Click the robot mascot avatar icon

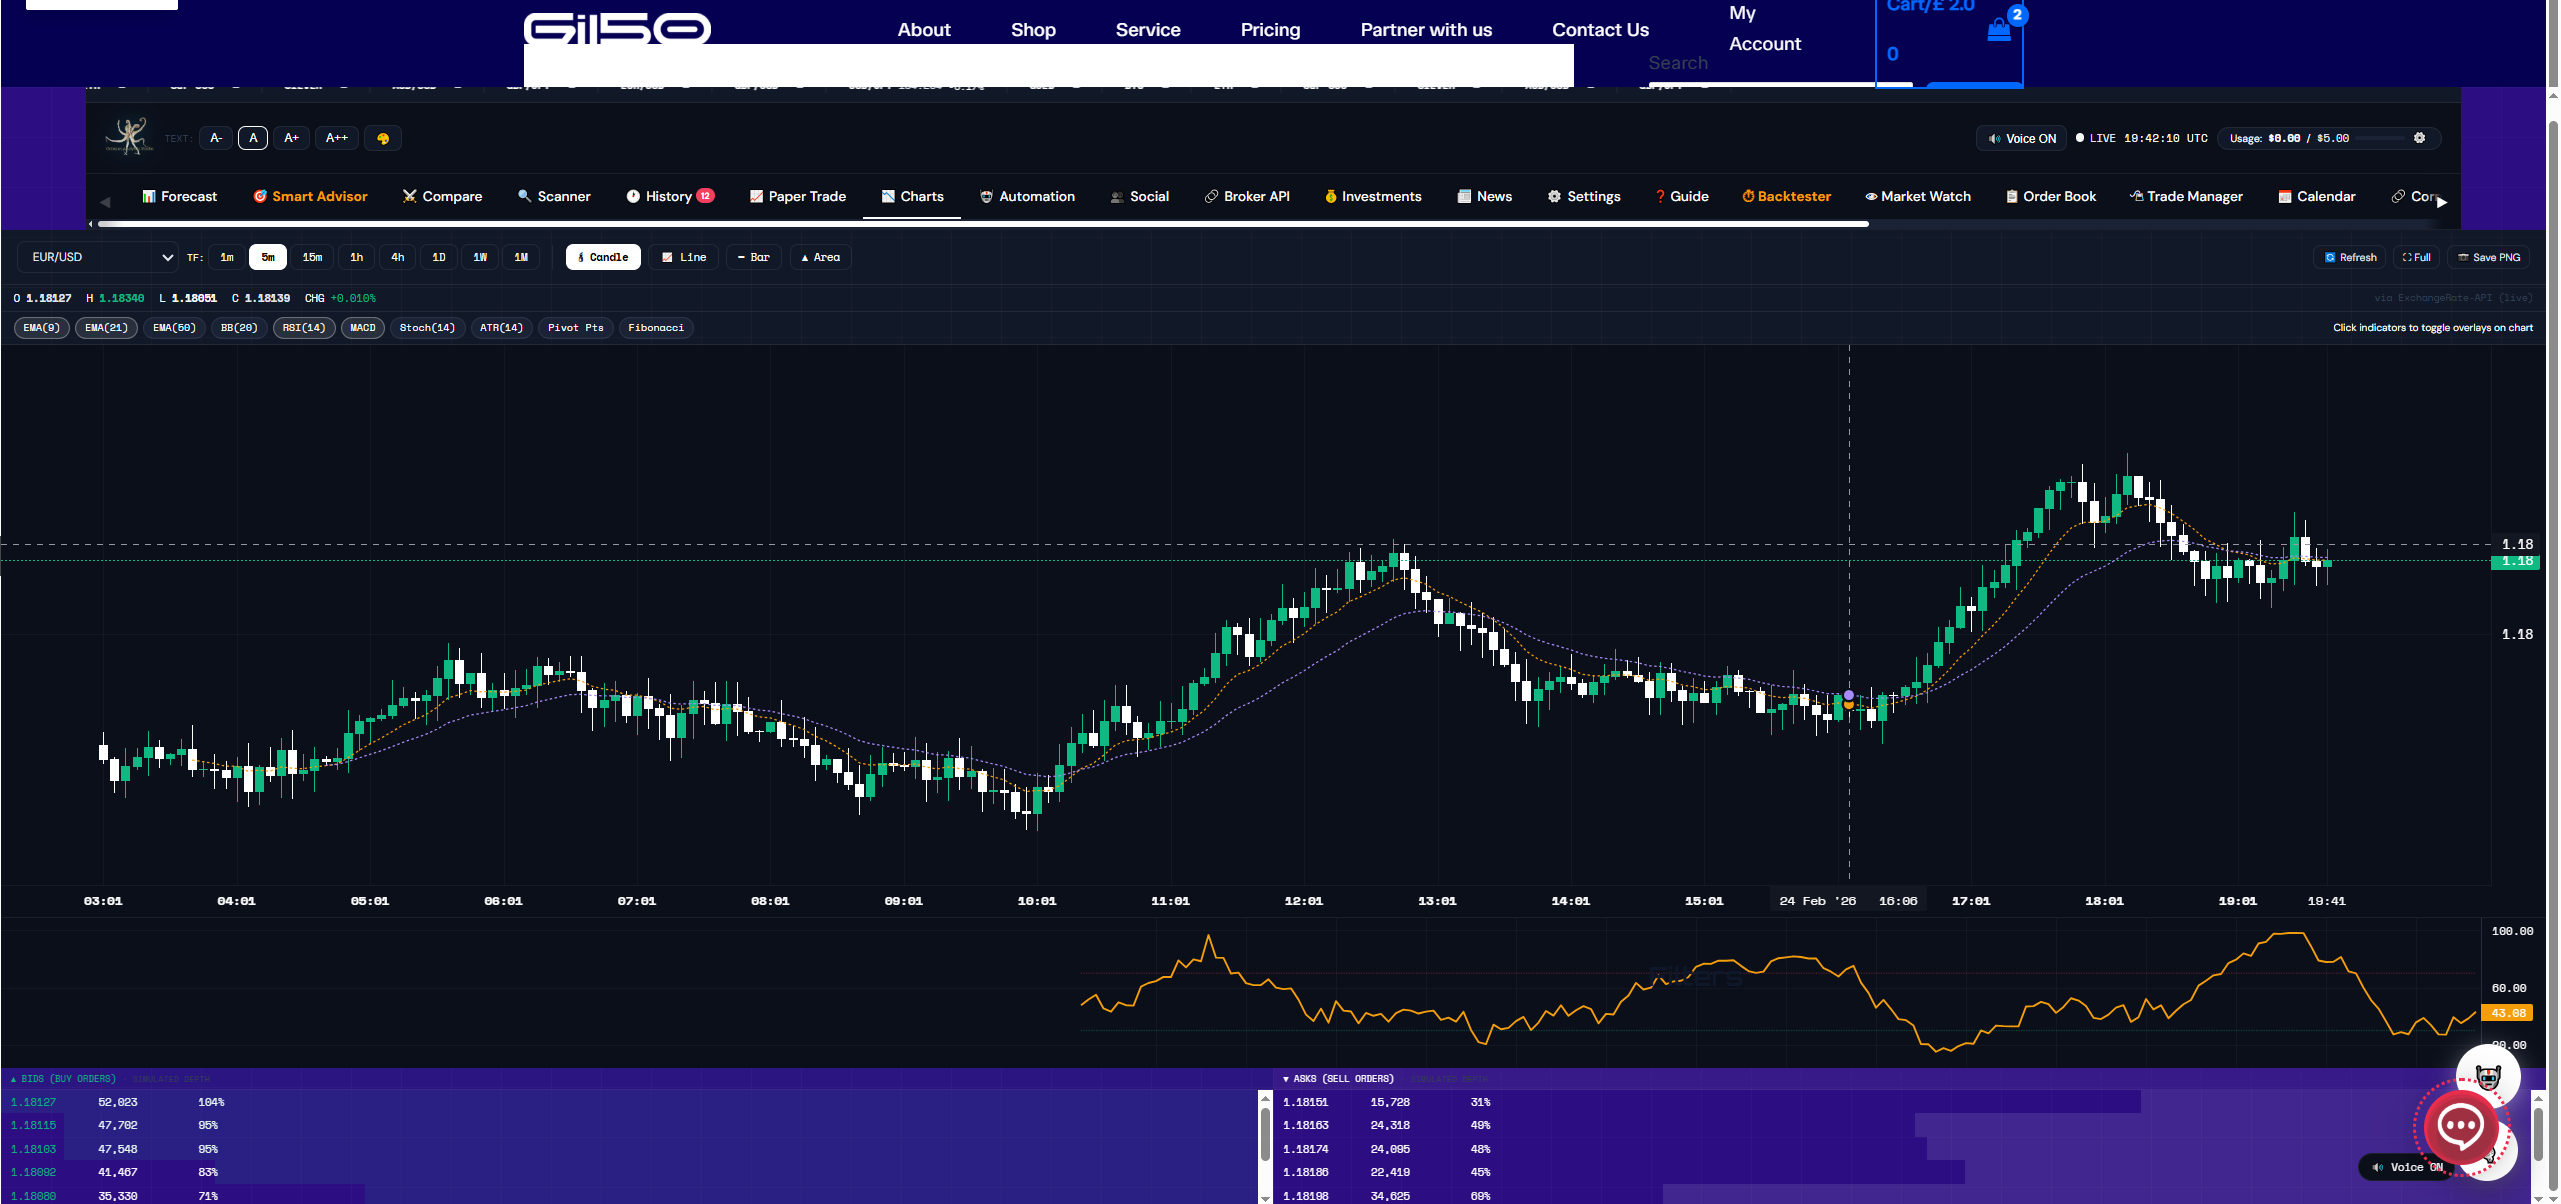coord(2487,1077)
